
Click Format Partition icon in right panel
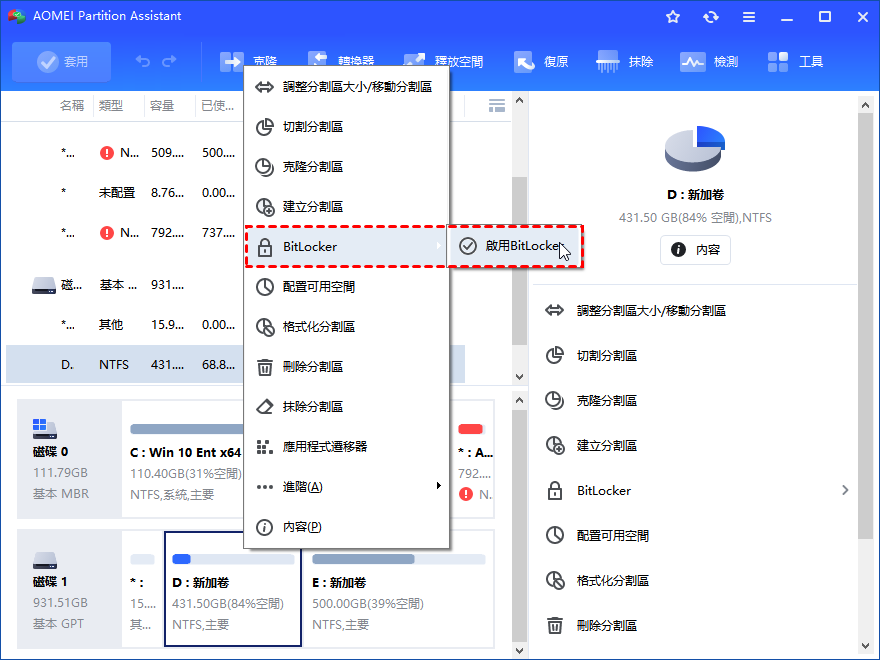coord(555,580)
